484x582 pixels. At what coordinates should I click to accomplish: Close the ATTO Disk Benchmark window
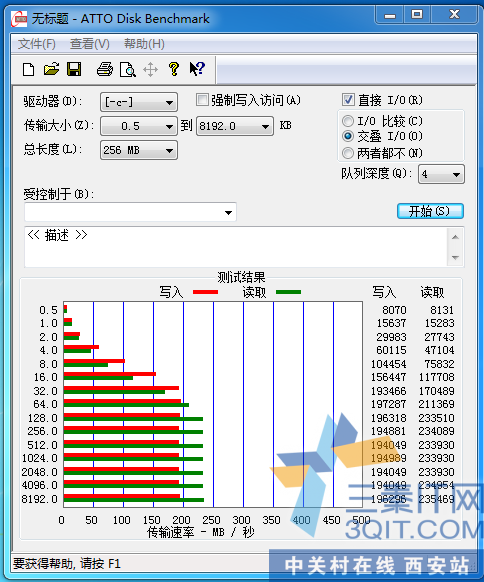point(454,15)
